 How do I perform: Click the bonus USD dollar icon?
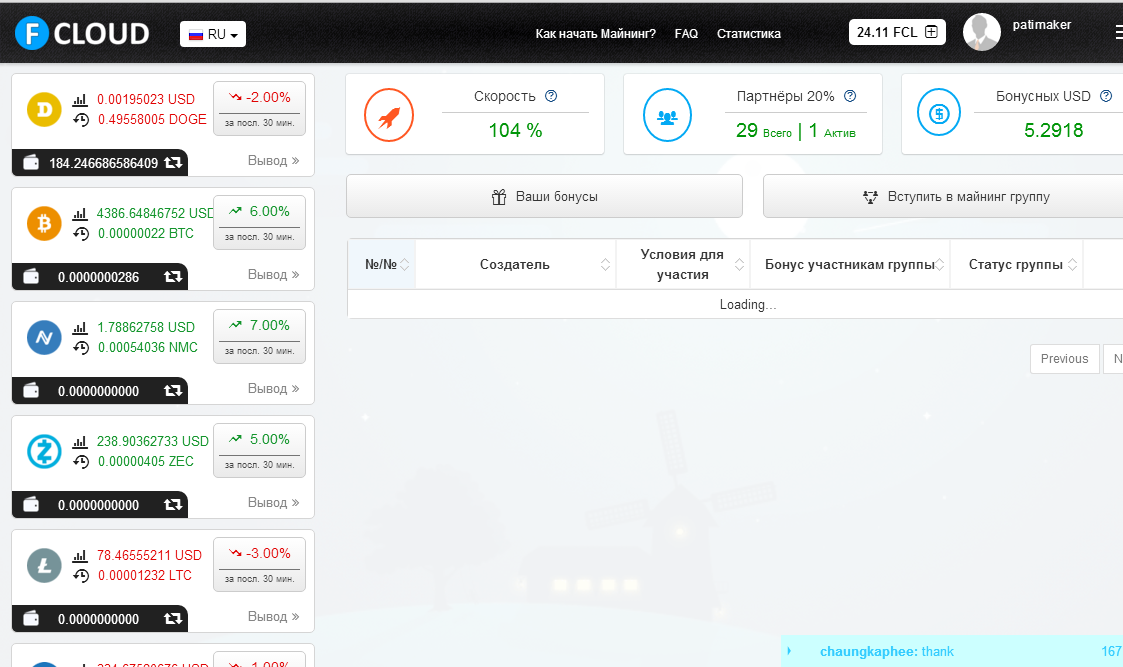click(939, 114)
